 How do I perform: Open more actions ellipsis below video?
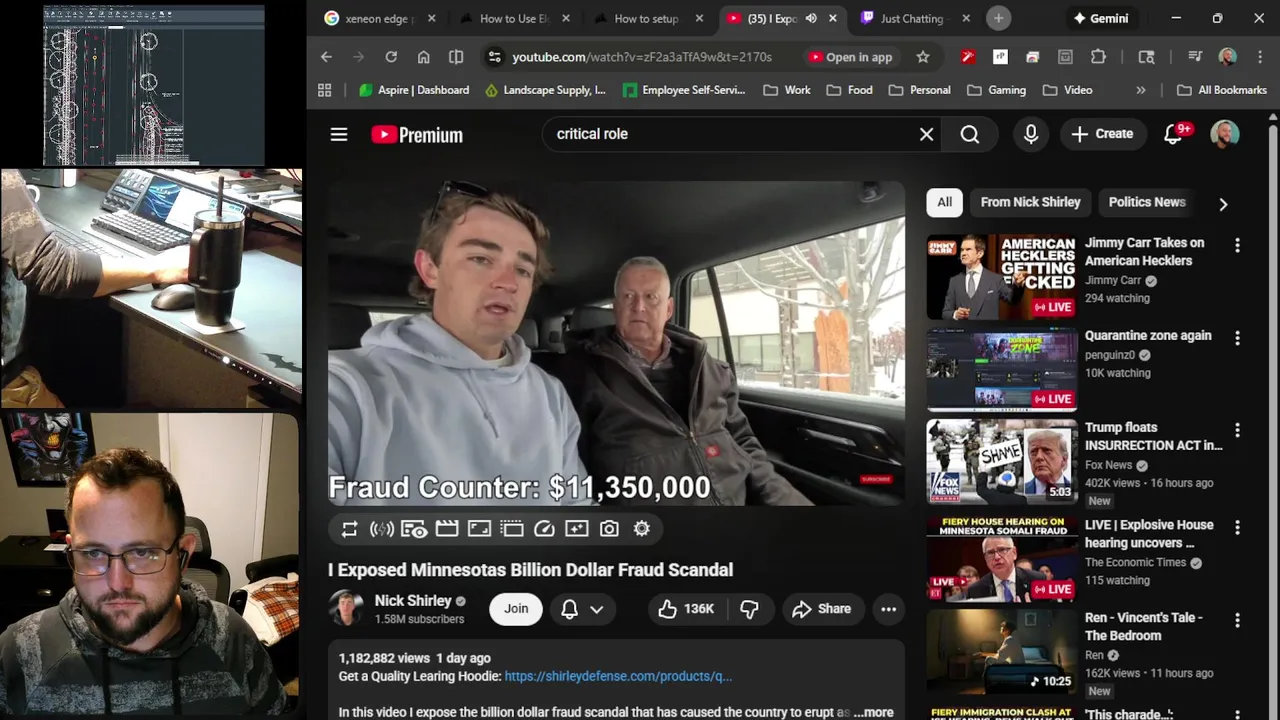click(888, 609)
